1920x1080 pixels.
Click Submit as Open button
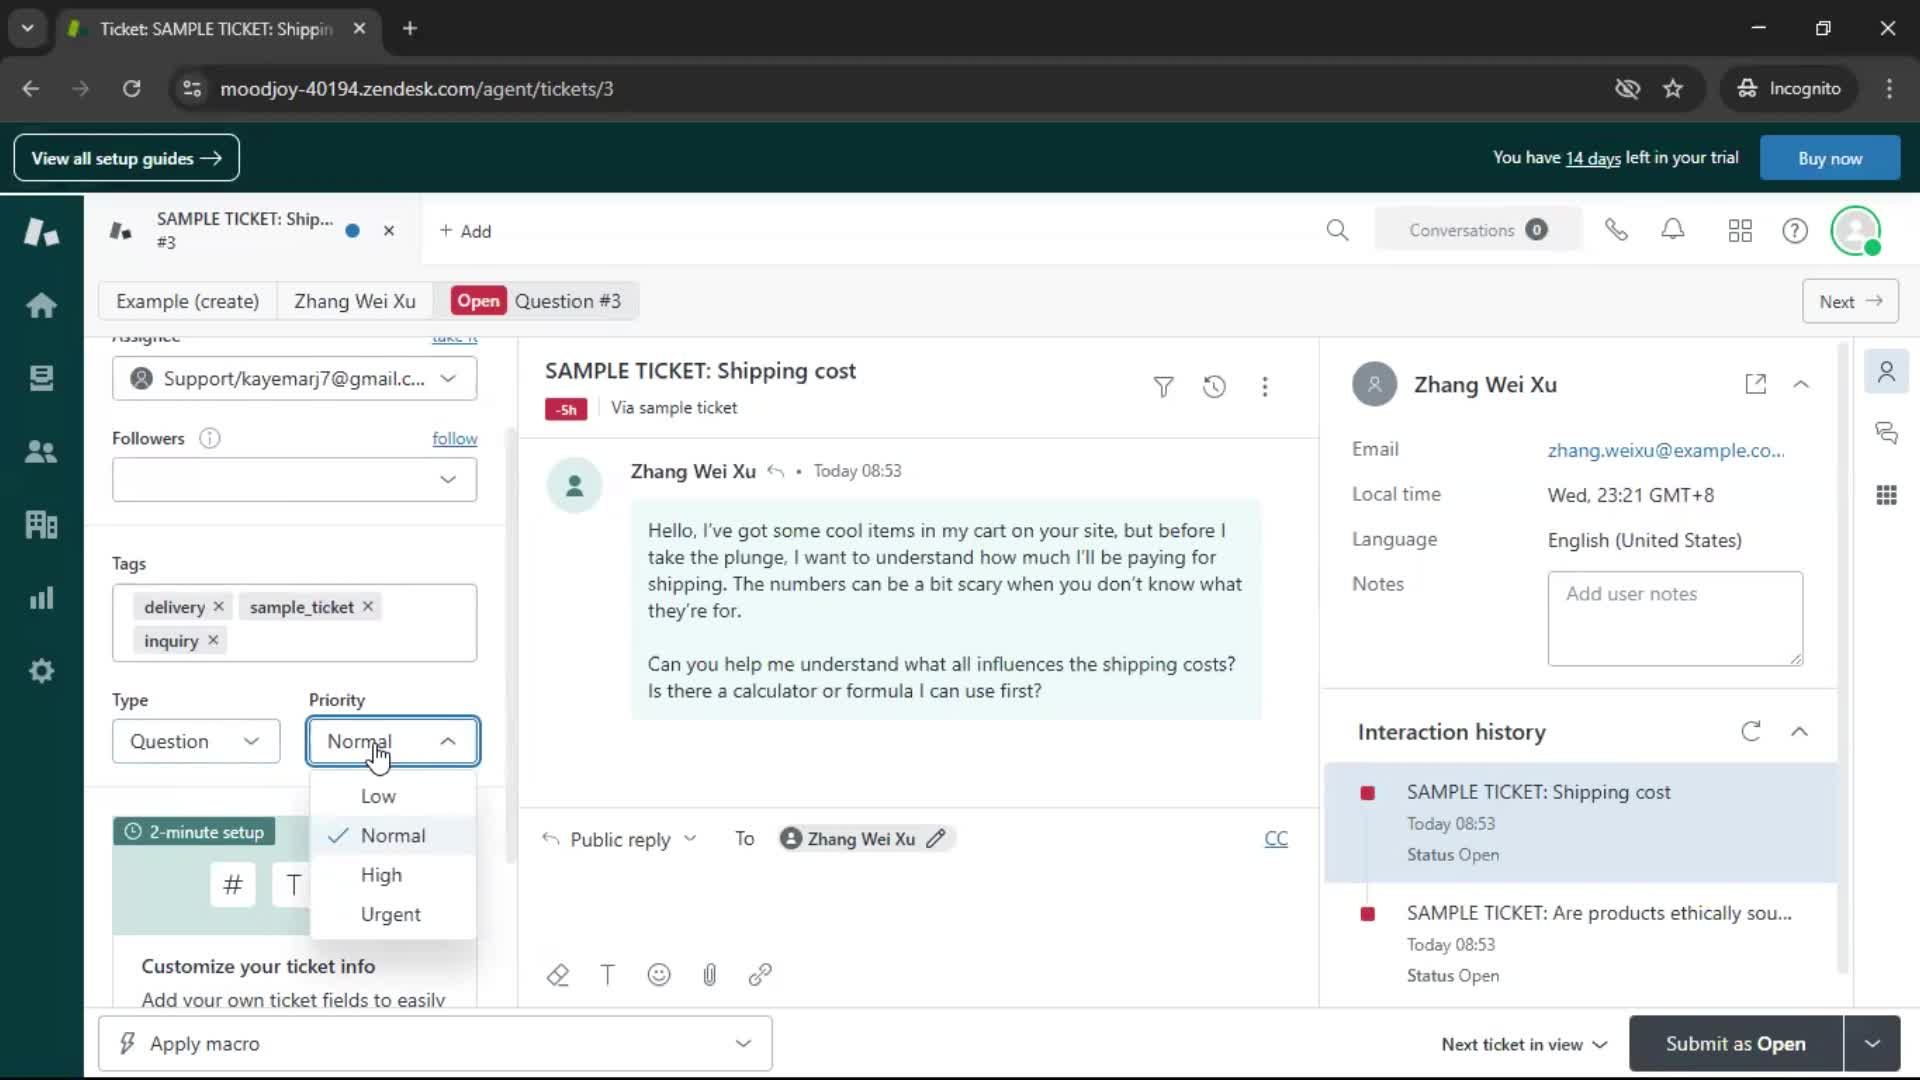[x=1735, y=1044]
